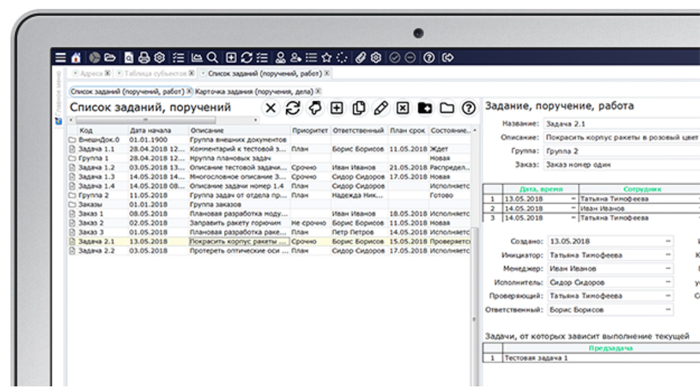700x387 pixels.
Task: Open the dropdown of the Исполнитель field
Action: (668, 282)
